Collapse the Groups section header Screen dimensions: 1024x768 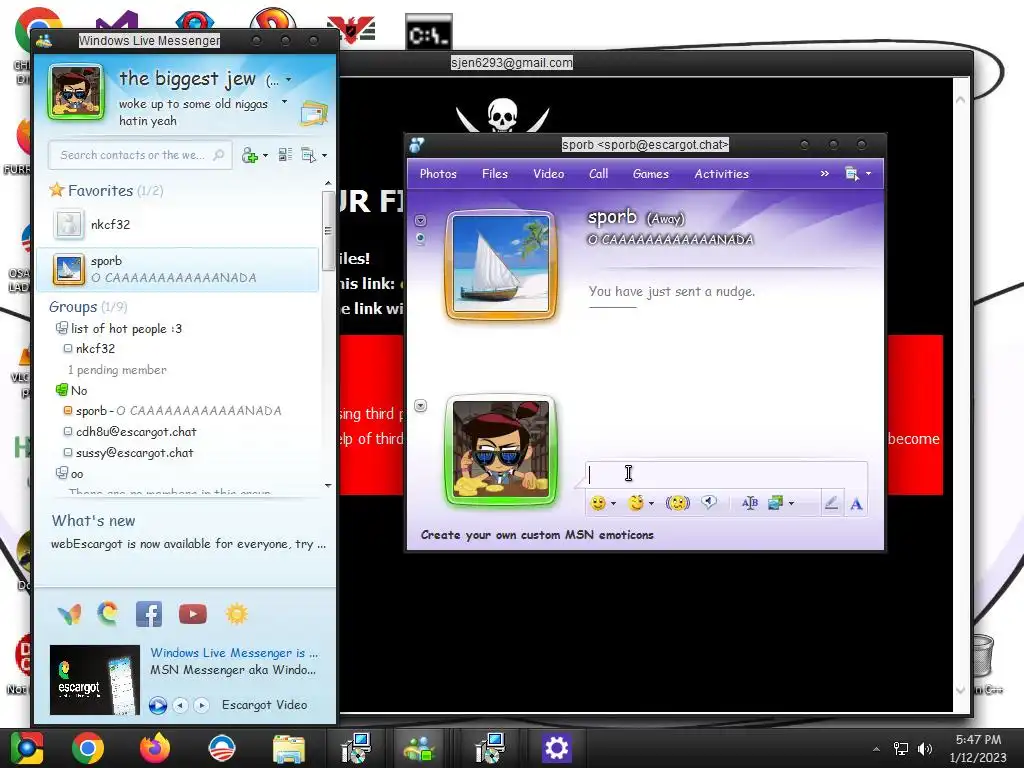(x=88, y=307)
